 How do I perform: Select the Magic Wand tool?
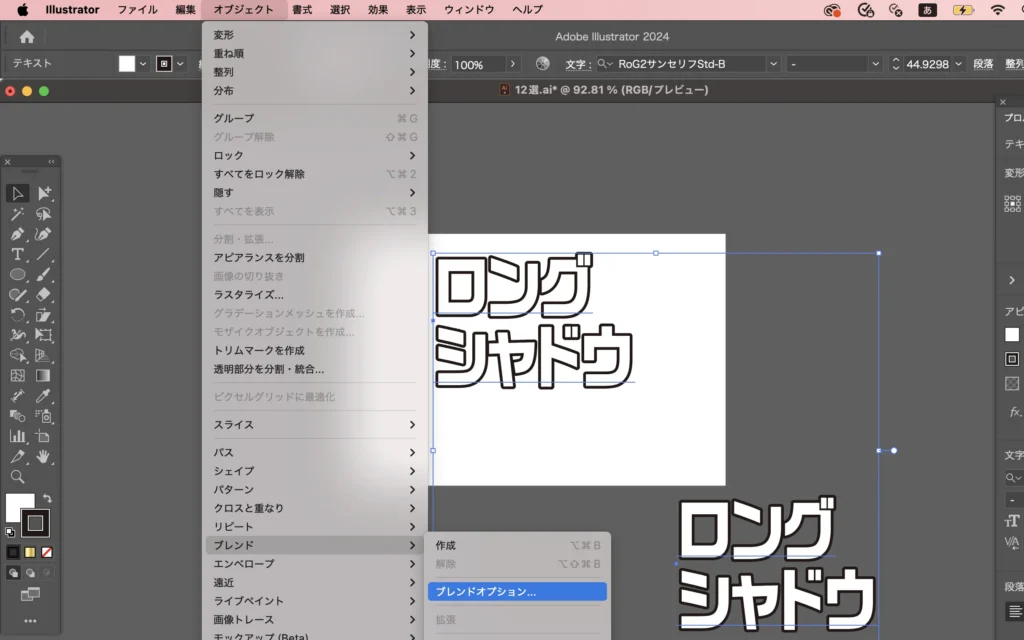coord(18,214)
